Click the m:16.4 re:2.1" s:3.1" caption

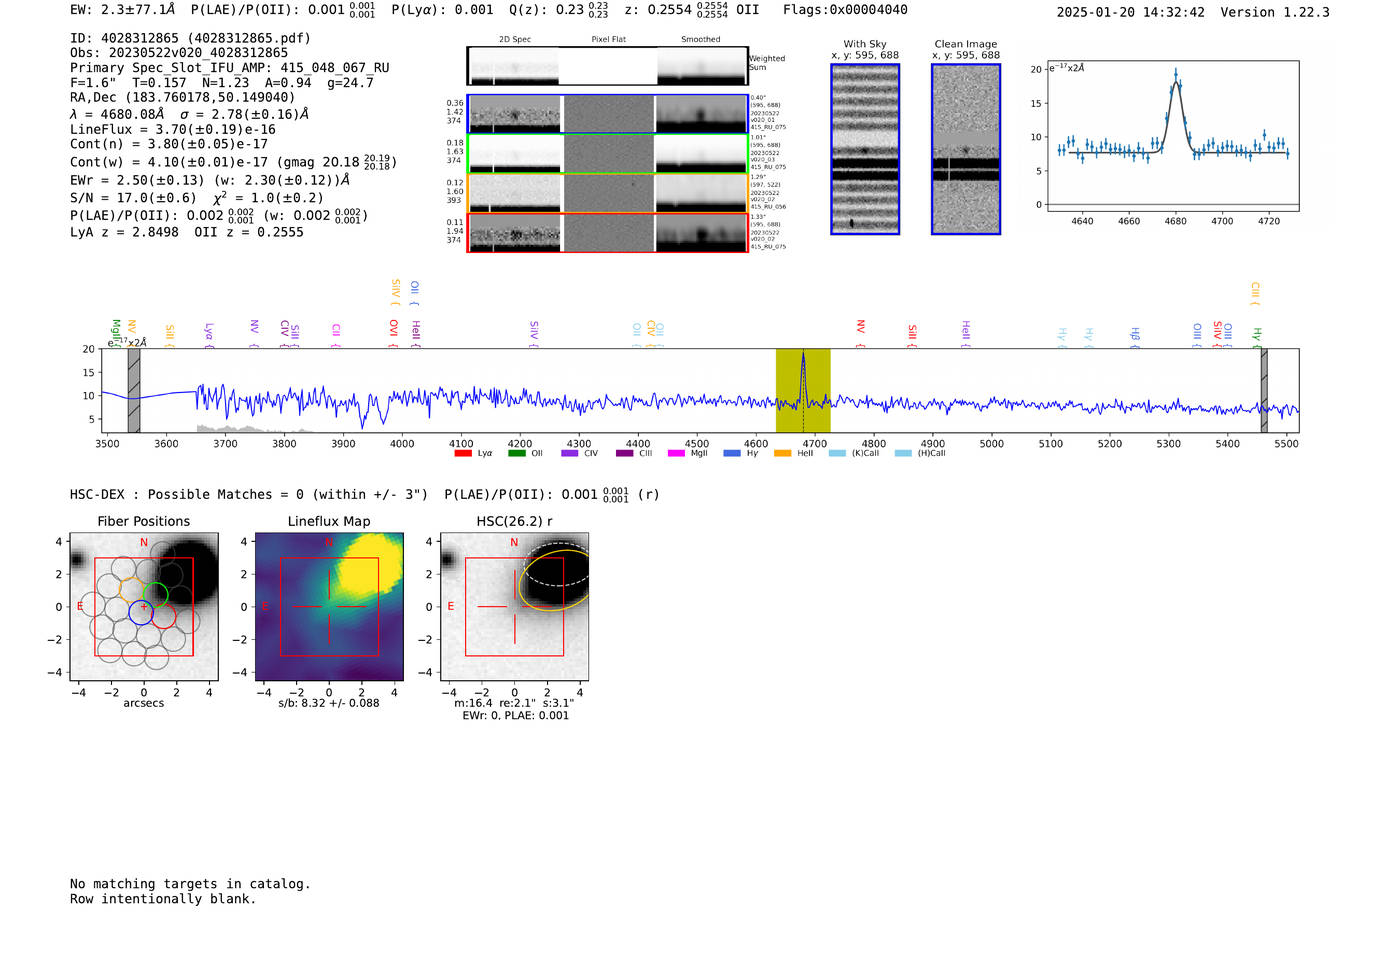(514, 703)
